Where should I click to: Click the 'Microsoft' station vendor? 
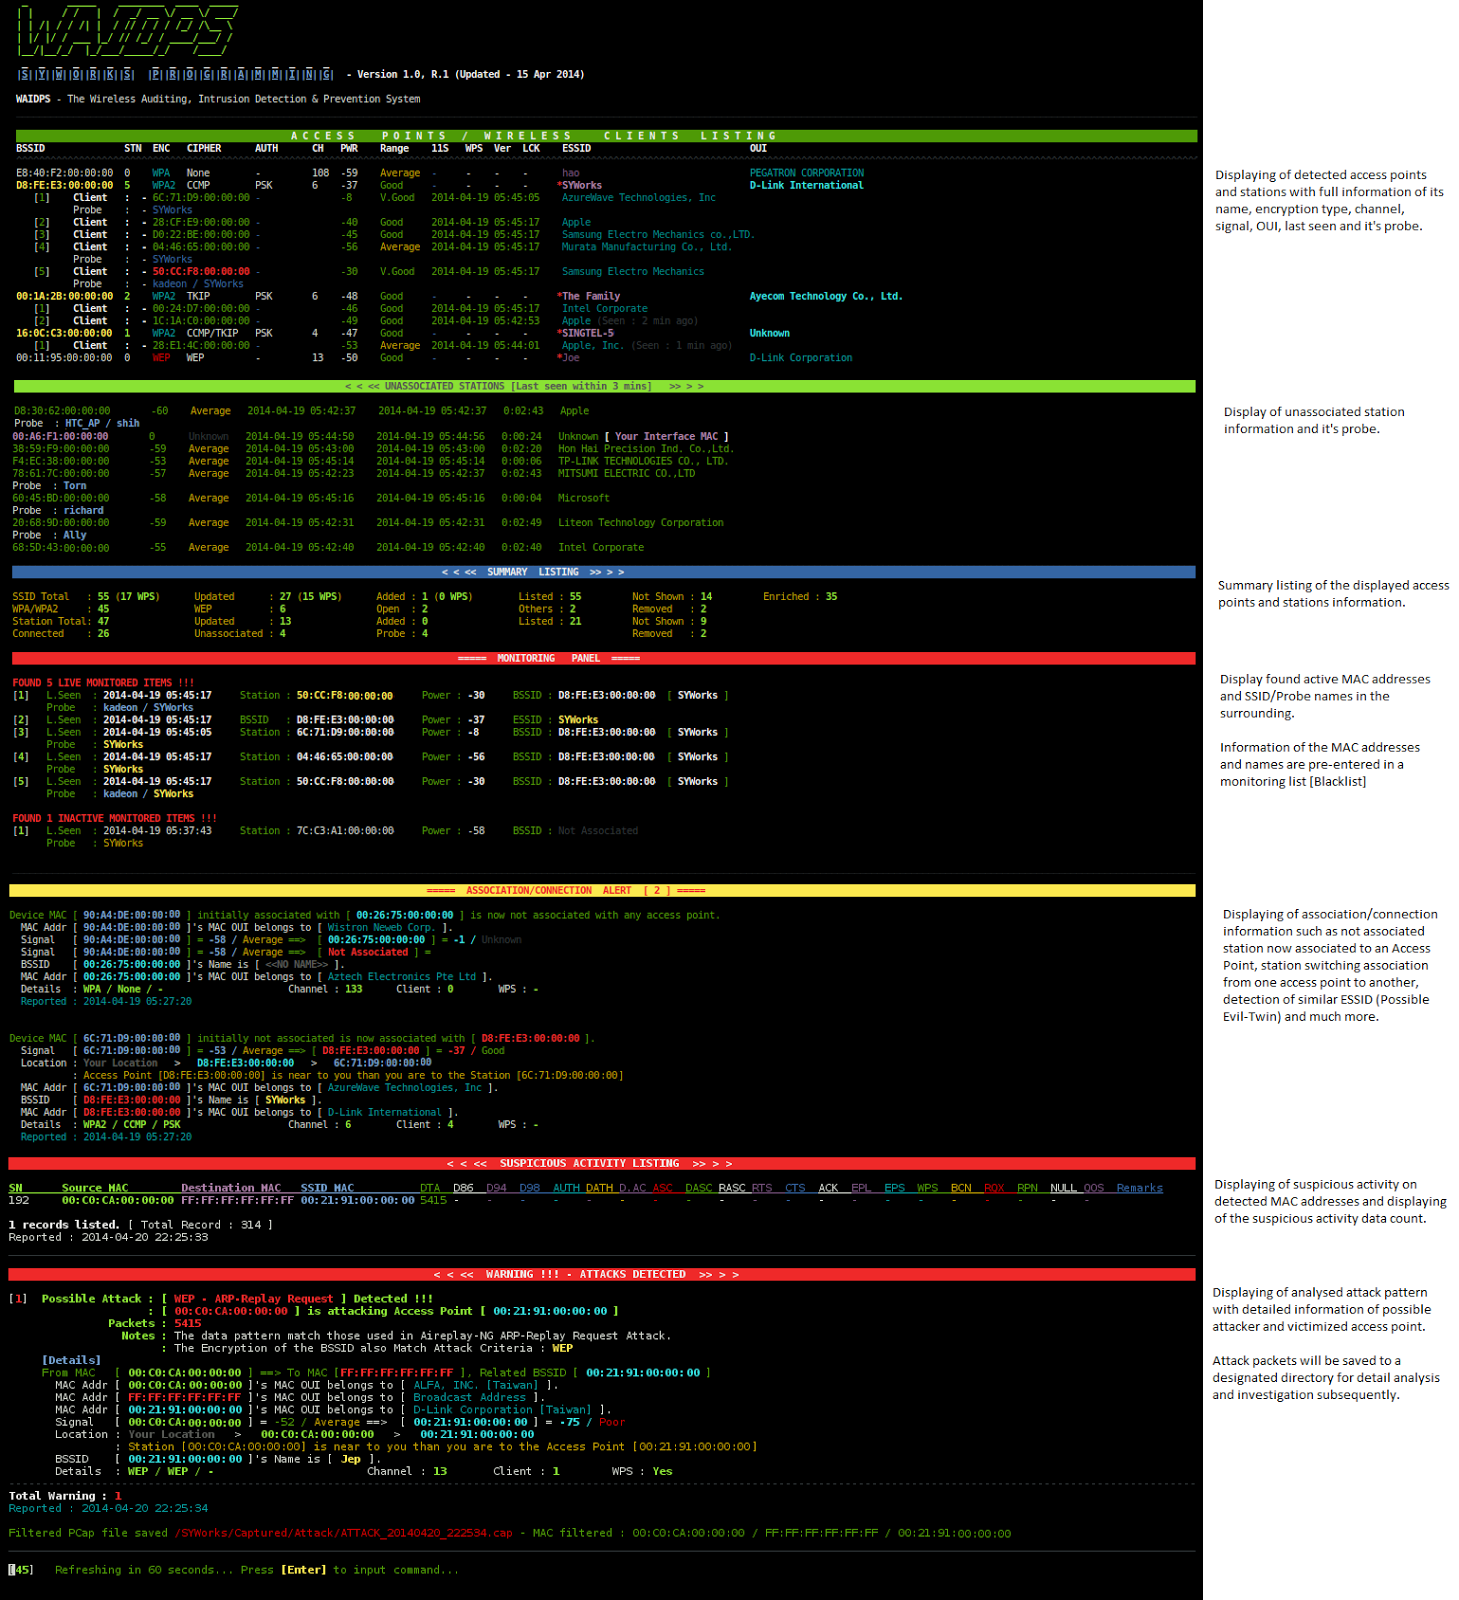click(x=583, y=498)
